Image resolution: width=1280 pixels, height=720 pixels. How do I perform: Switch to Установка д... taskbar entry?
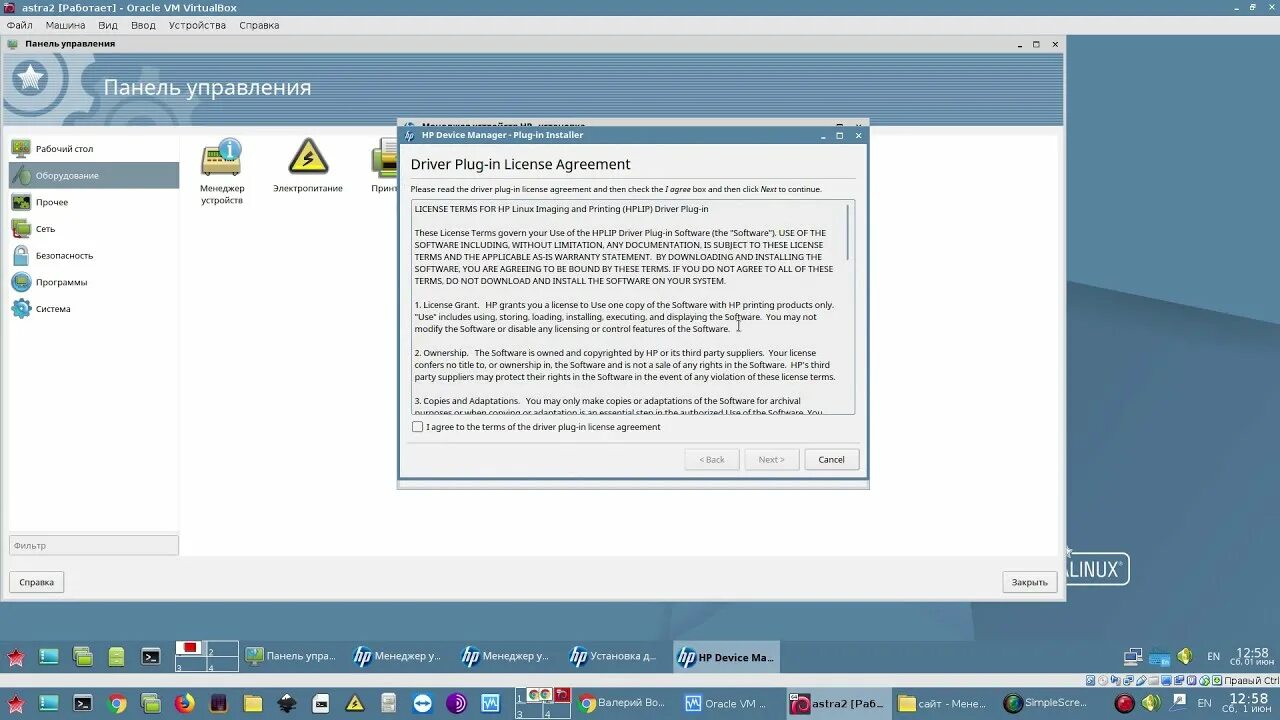tap(612, 657)
